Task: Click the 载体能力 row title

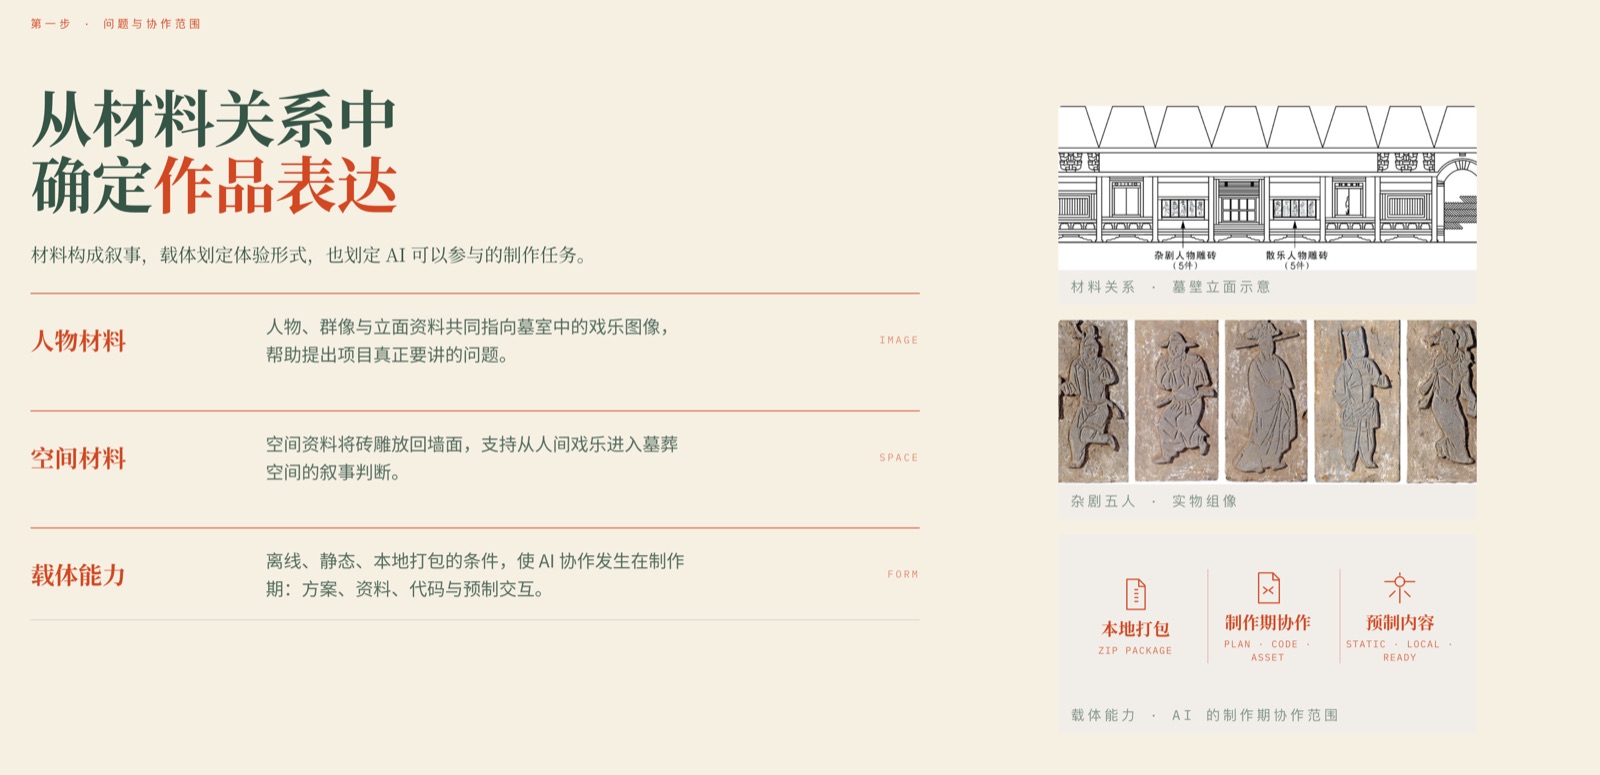Action: pyautogui.click(x=78, y=575)
